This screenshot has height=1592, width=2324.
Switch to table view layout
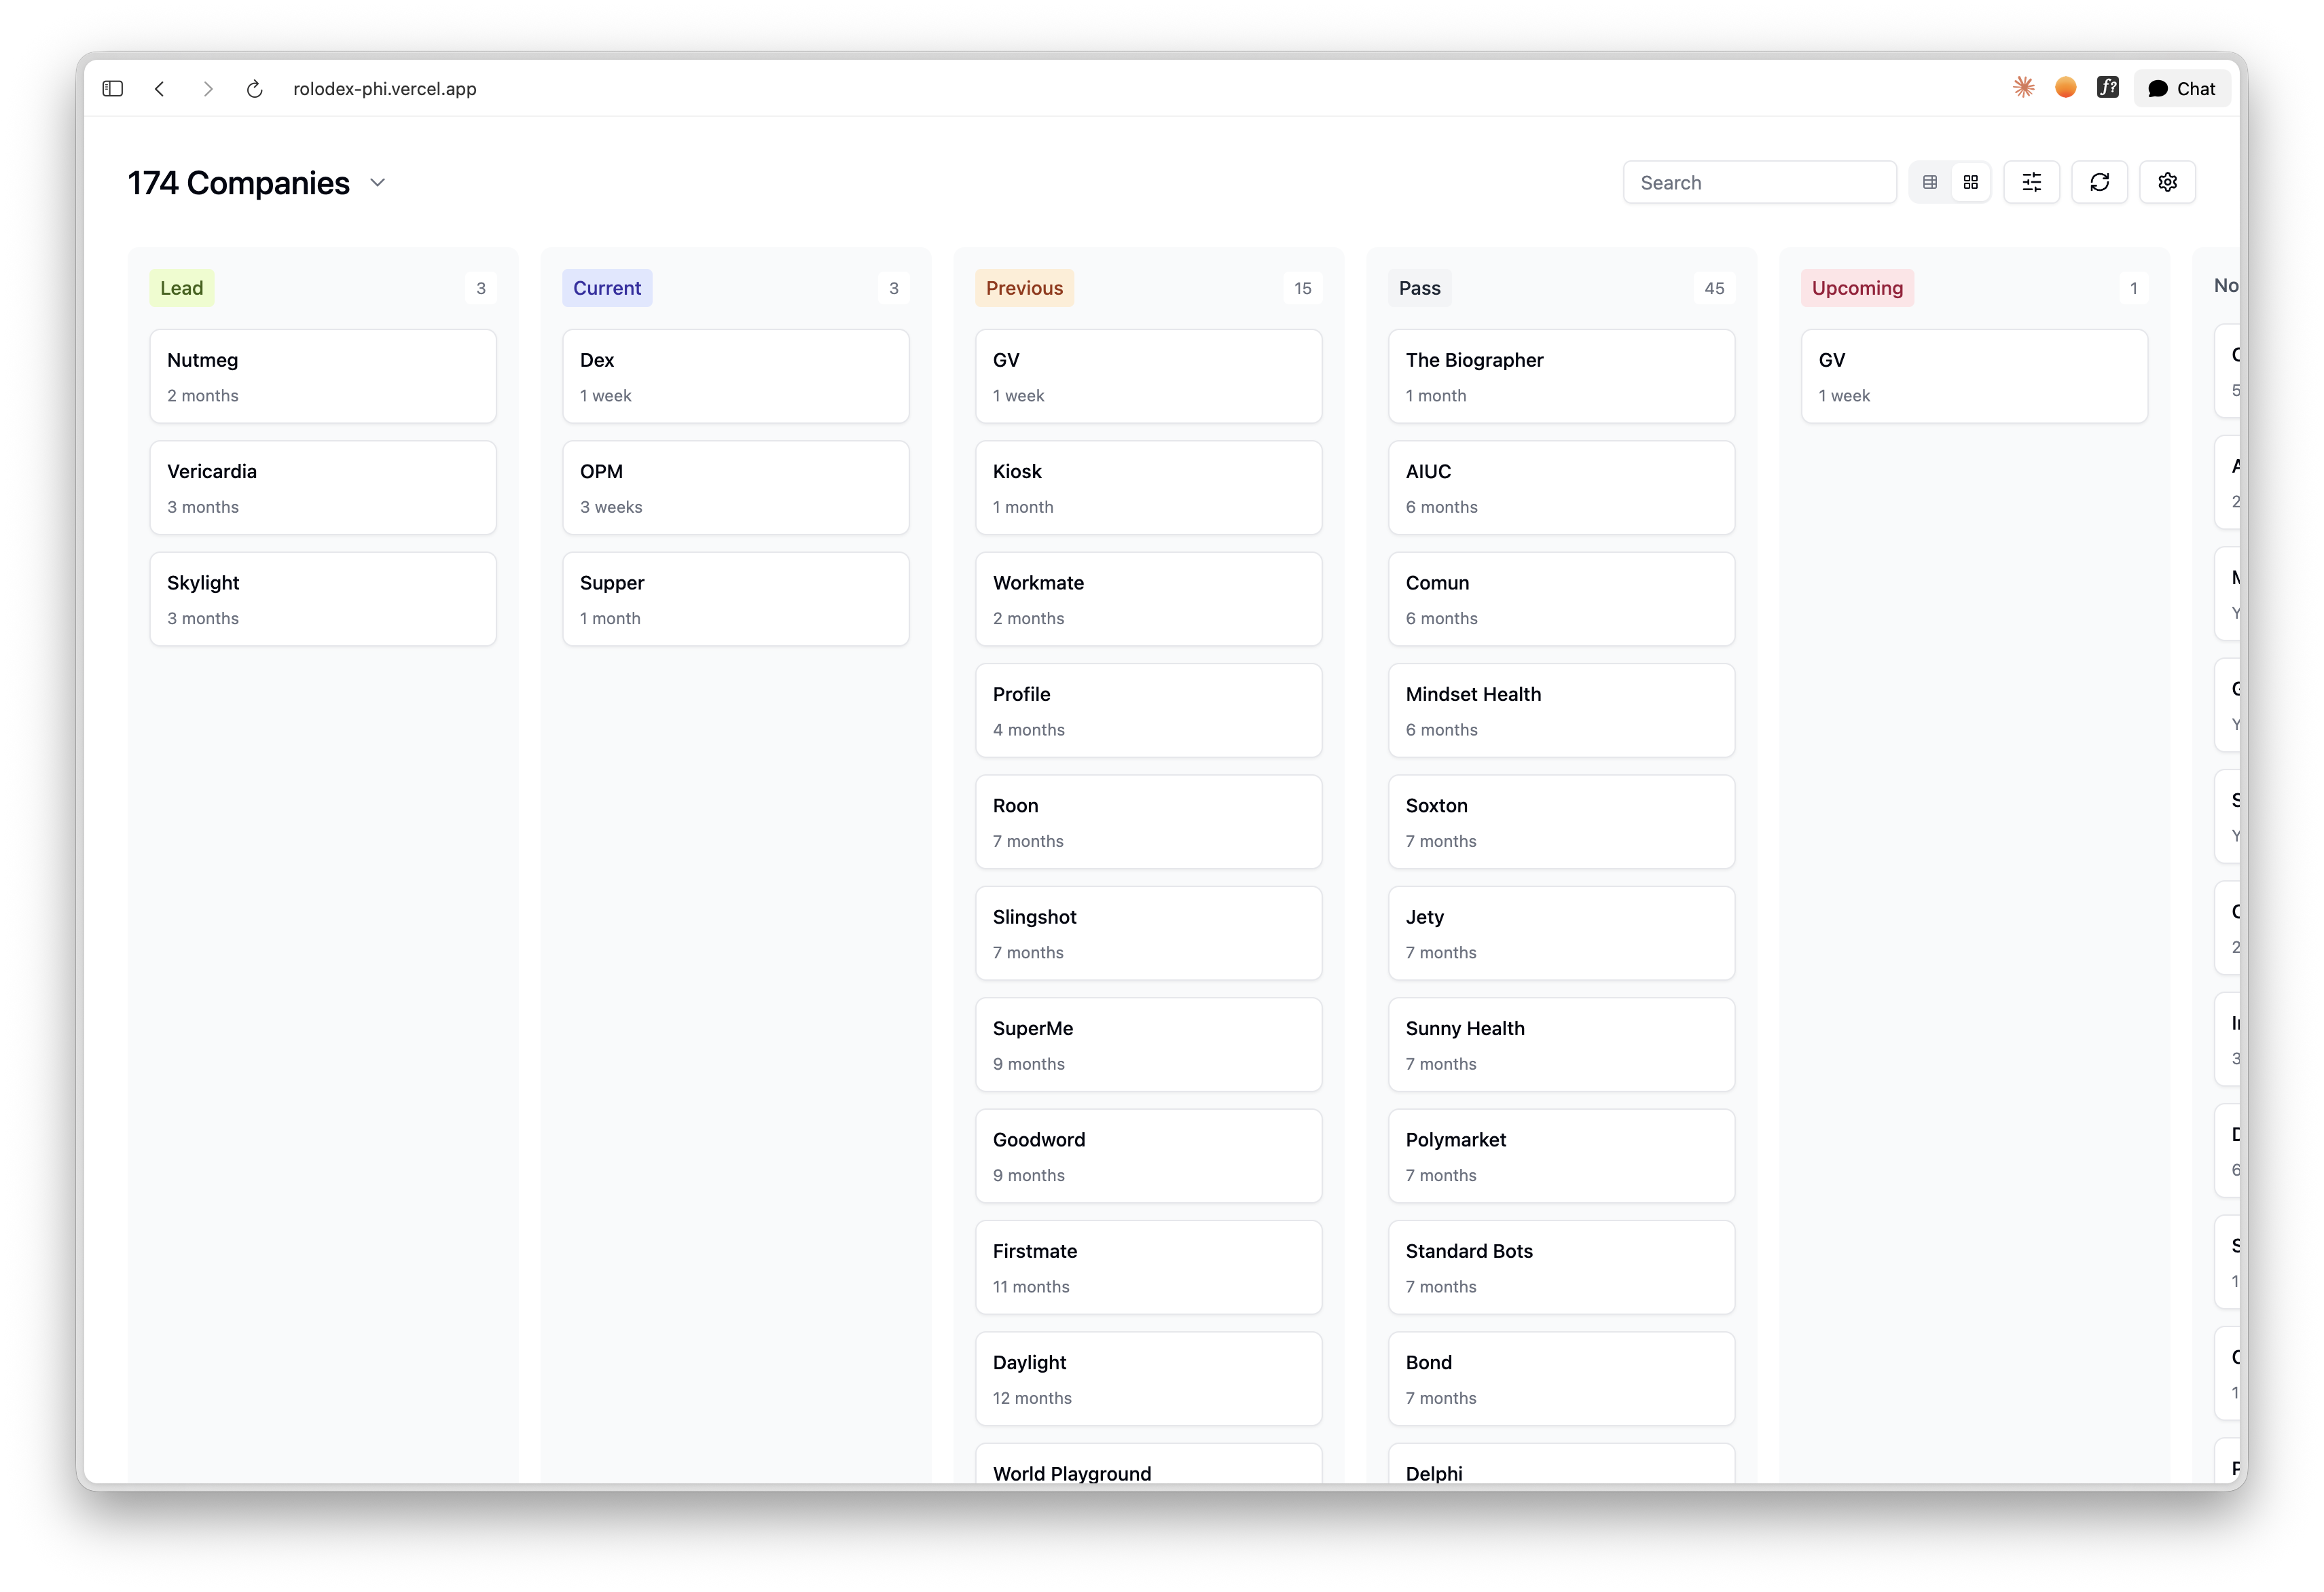tap(1931, 182)
